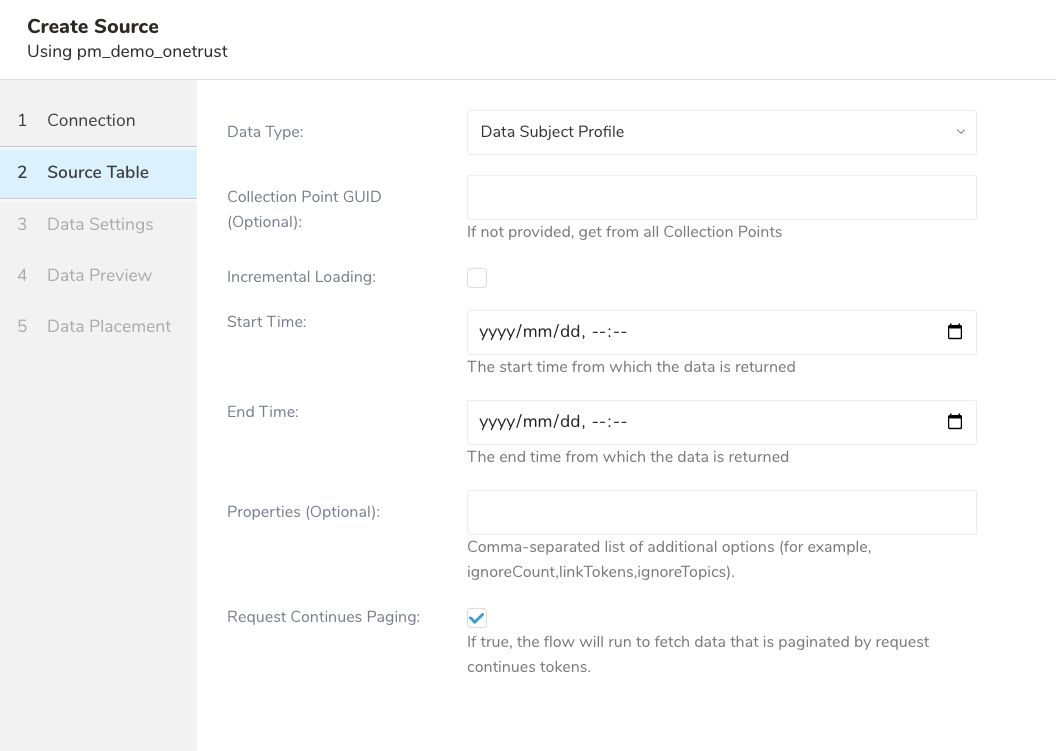This screenshot has height=751, width=1056.
Task: Select the hour segment in Start Time
Action: click(599, 332)
